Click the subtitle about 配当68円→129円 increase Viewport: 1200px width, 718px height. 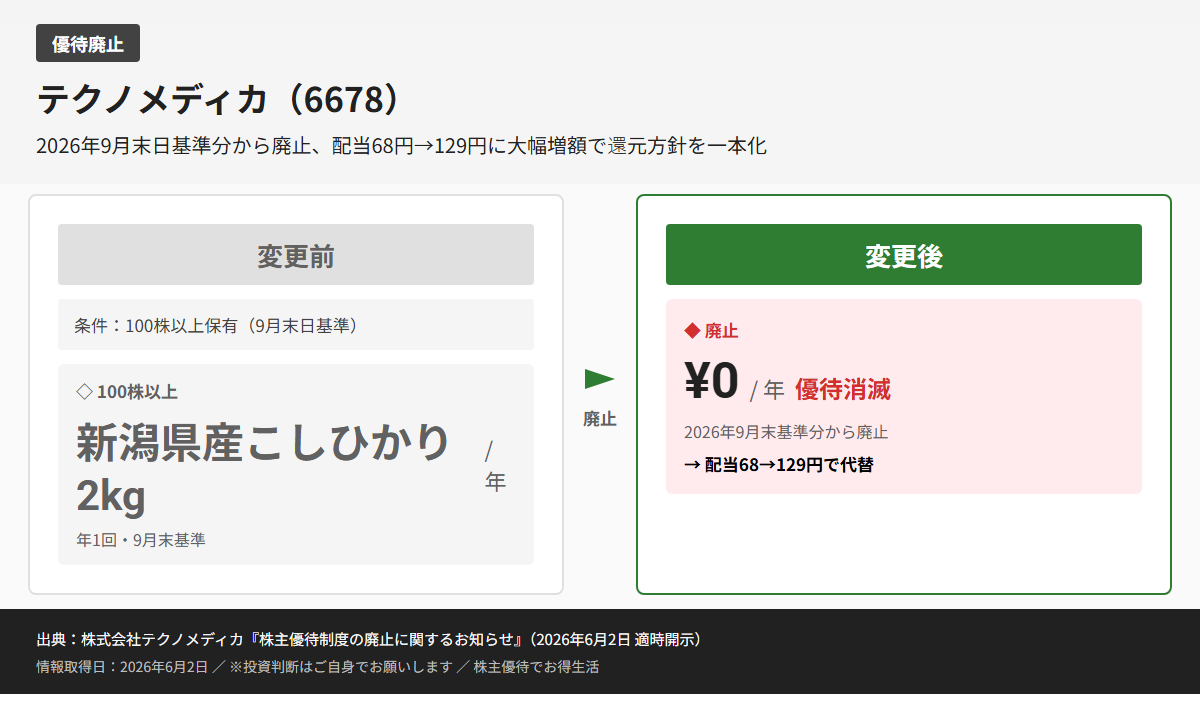click(401, 146)
